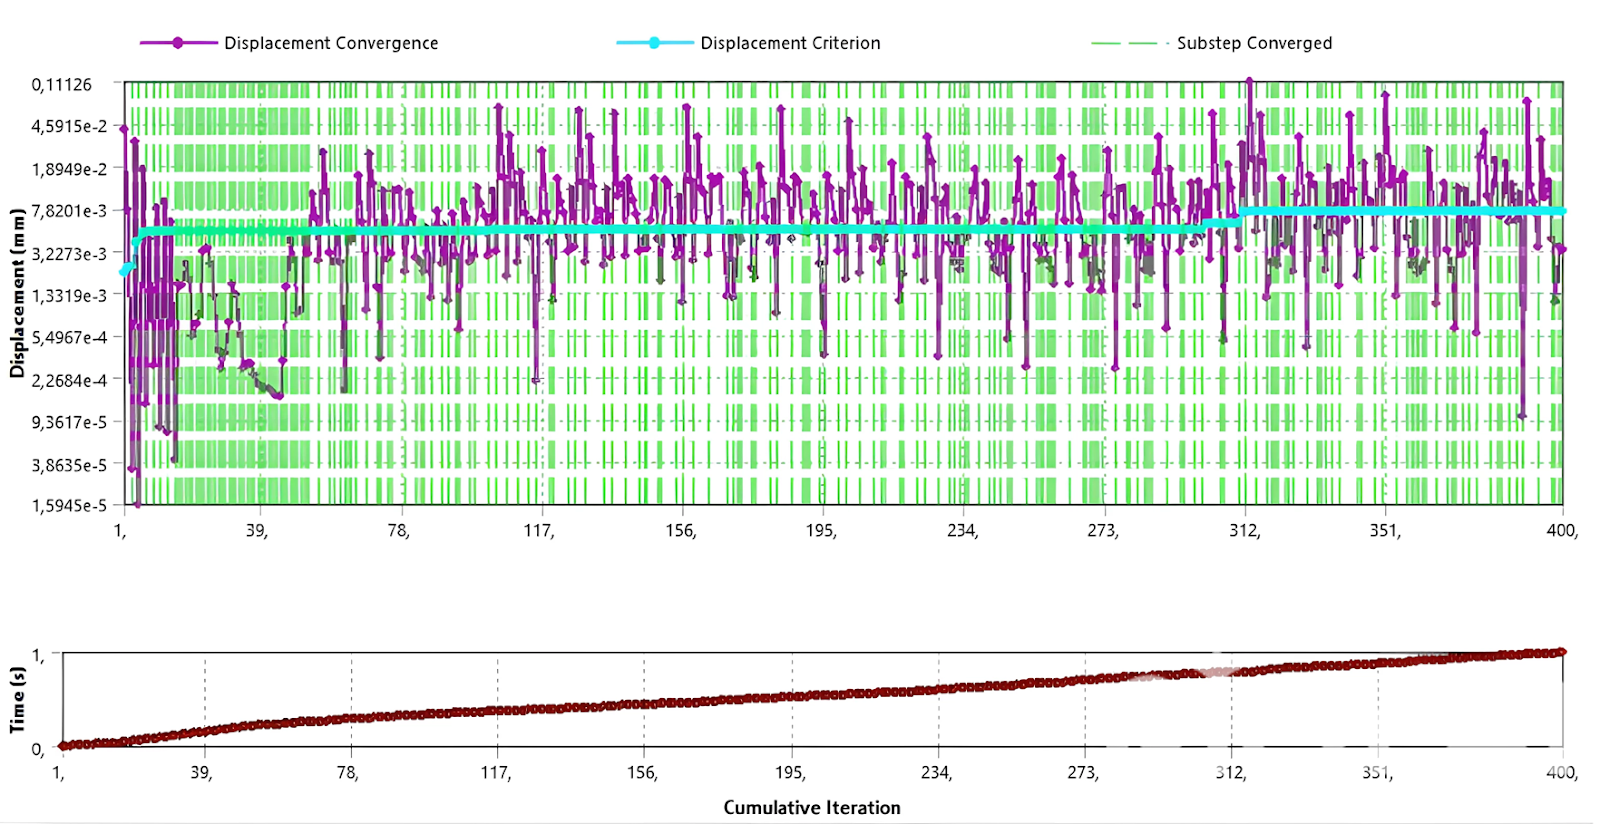The image size is (1600, 824).
Task: Click the last red point on Time curve
Action: pyautogui.click(x=1562, y=652)
